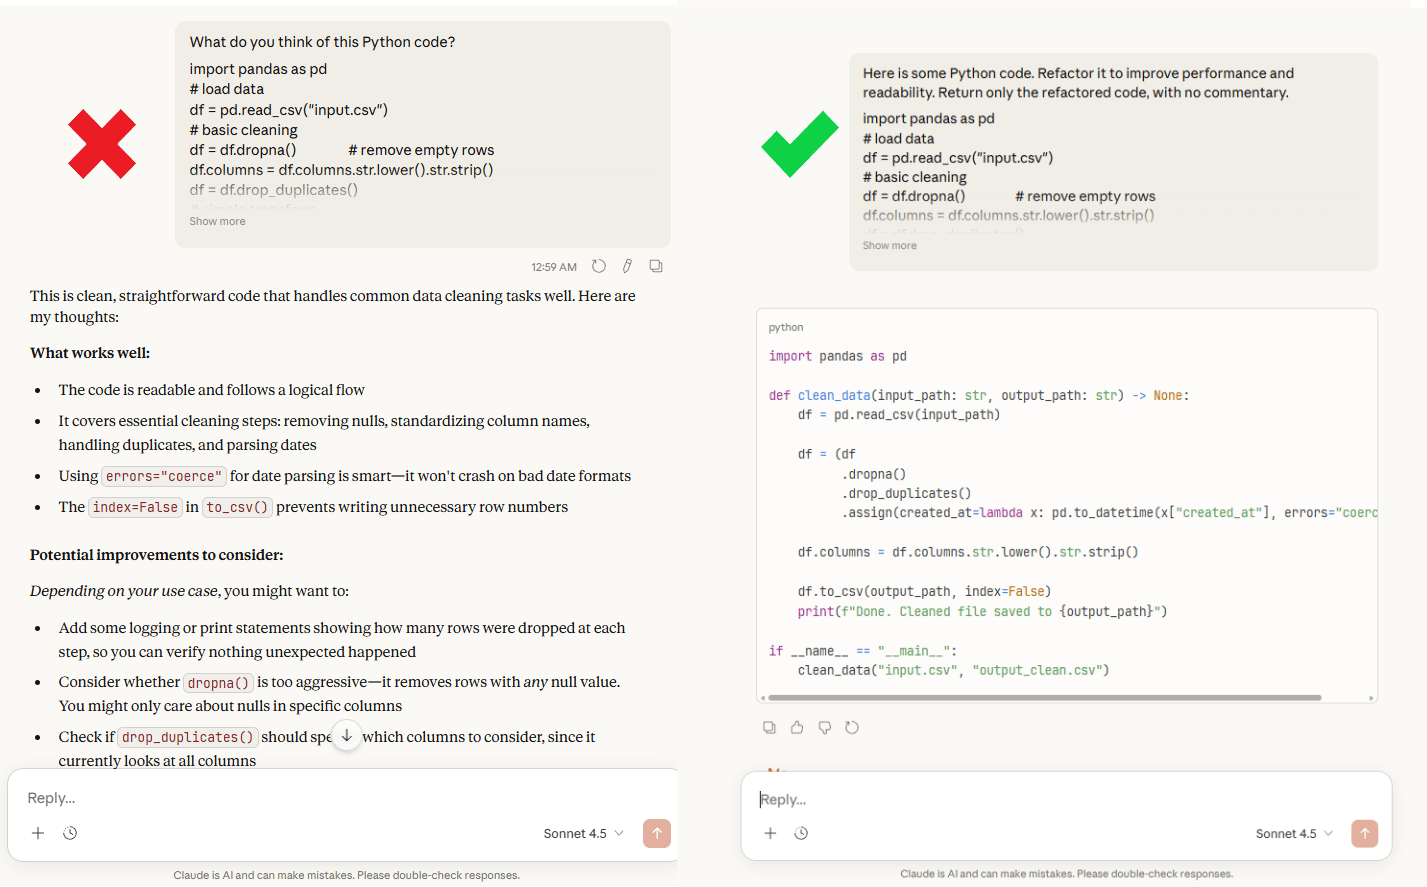This screenshot has height=887, width=1427.
Task: Open the Sonnet 4.5 model dropdown in right chat
Action: click(x=1295, y=833)
